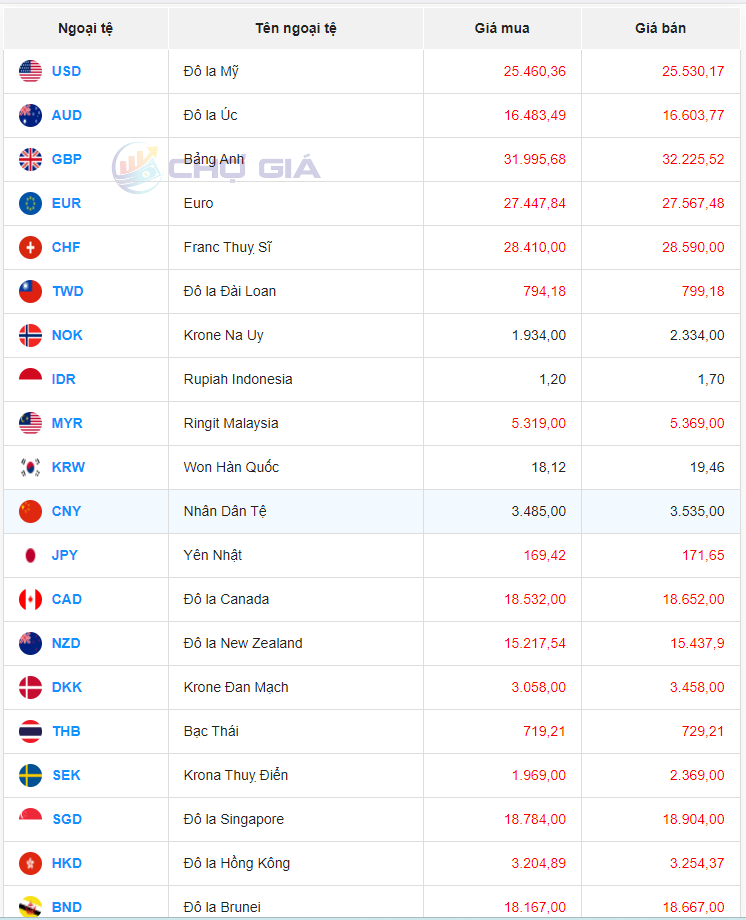746x920 pixels.
Task: Click the "Tên ngoại tệ" column header
Action: click(x=296, y=28)
